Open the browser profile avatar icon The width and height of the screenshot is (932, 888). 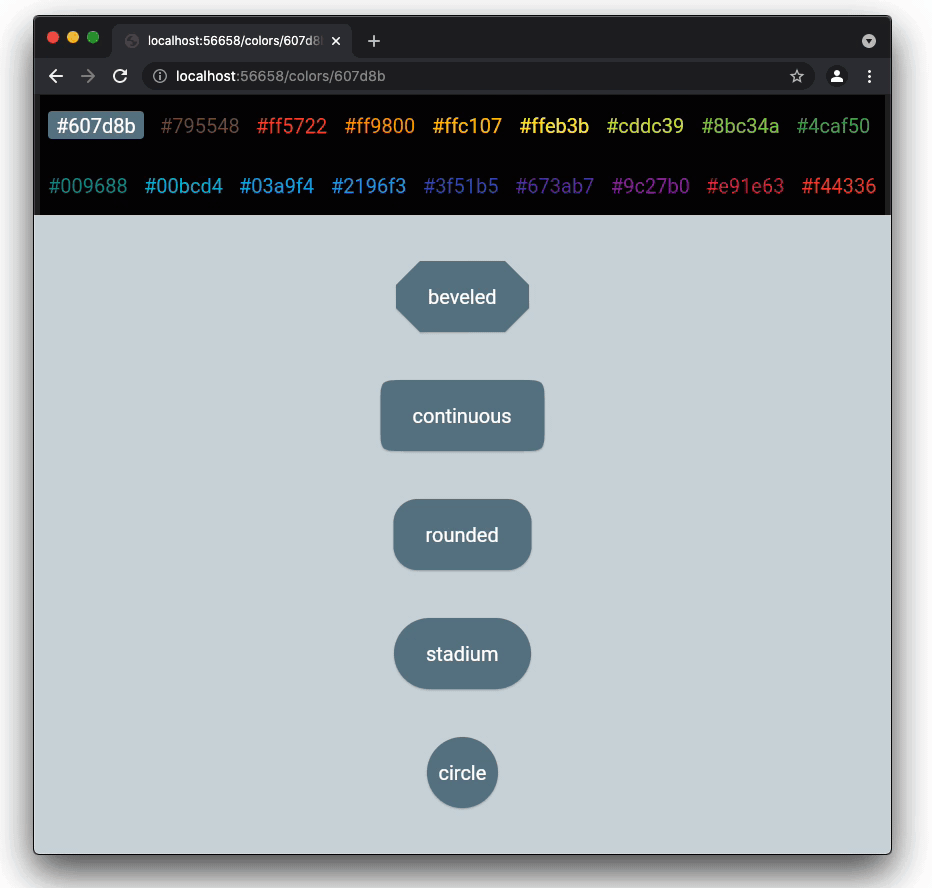pyautogui.click(x=836, y=76)
